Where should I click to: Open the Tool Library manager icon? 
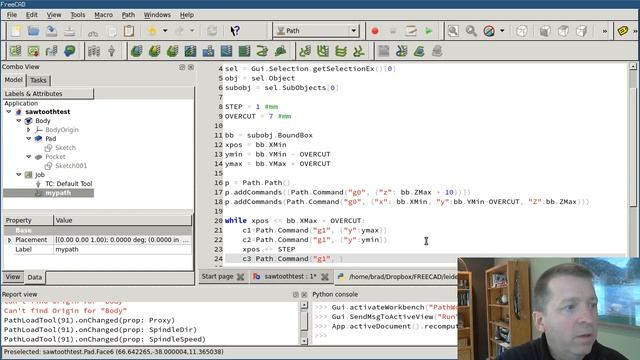point(94,51)
